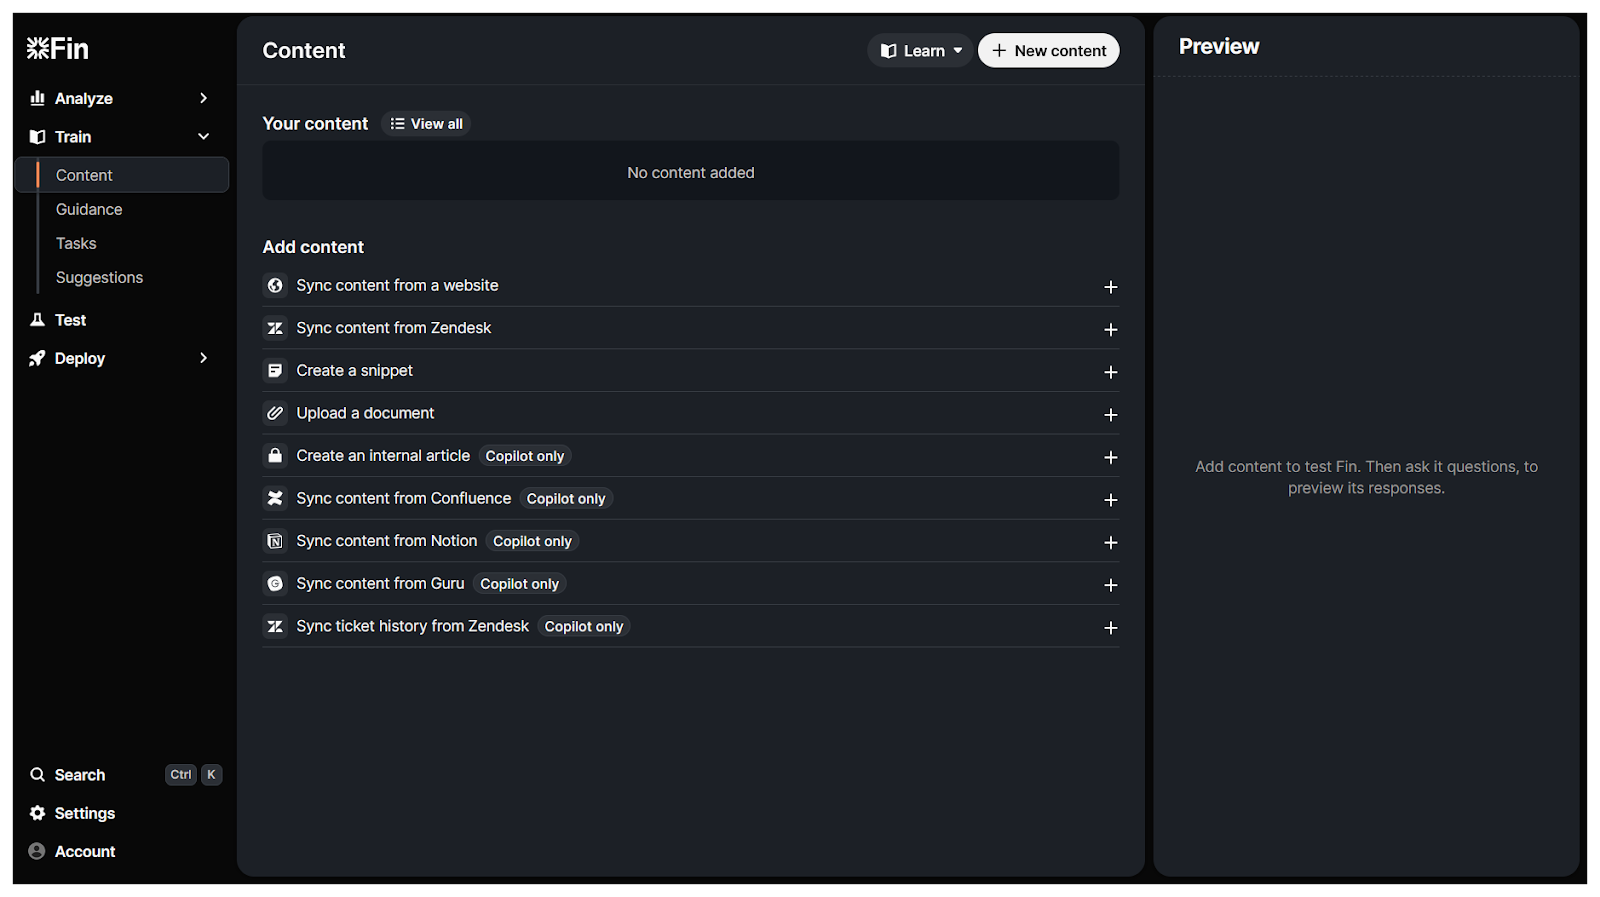Open Guidance under Train
The width and height of the screenshot is (1600, 897).
[x=89, y=209]
